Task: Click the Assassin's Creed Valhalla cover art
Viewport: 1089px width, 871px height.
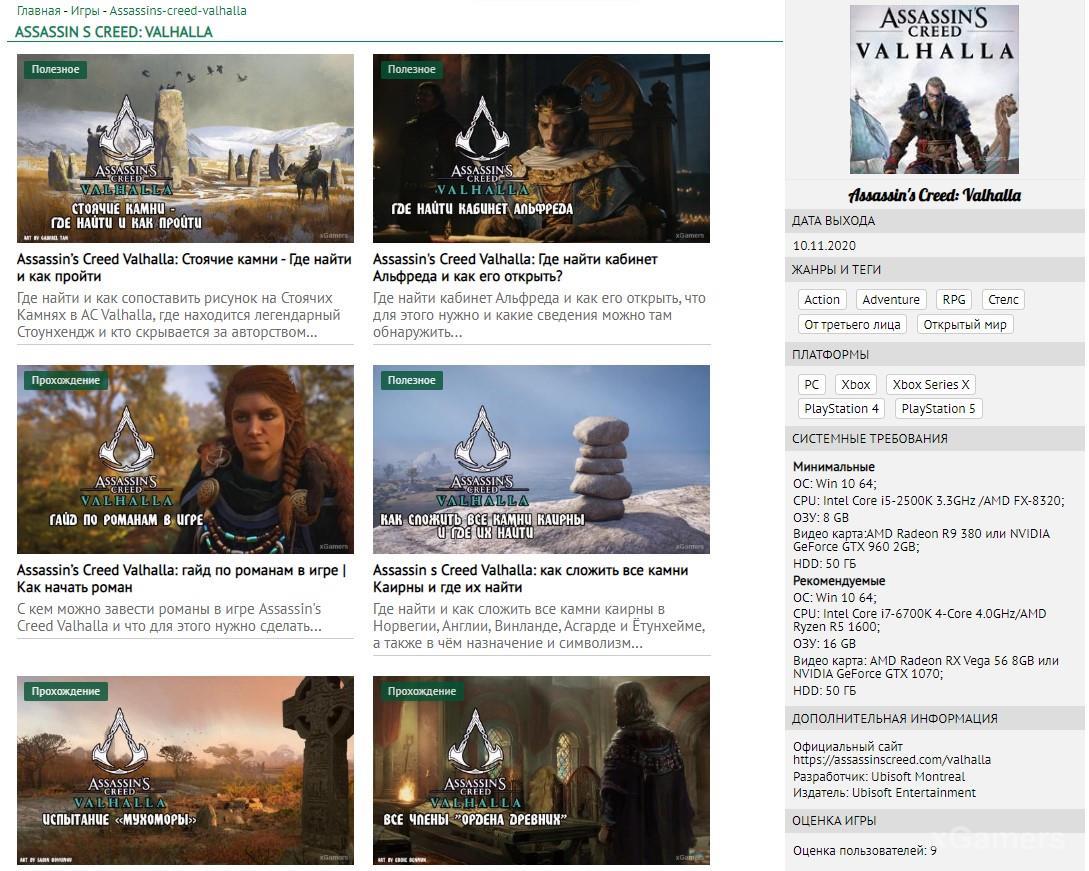Action: 934,90
